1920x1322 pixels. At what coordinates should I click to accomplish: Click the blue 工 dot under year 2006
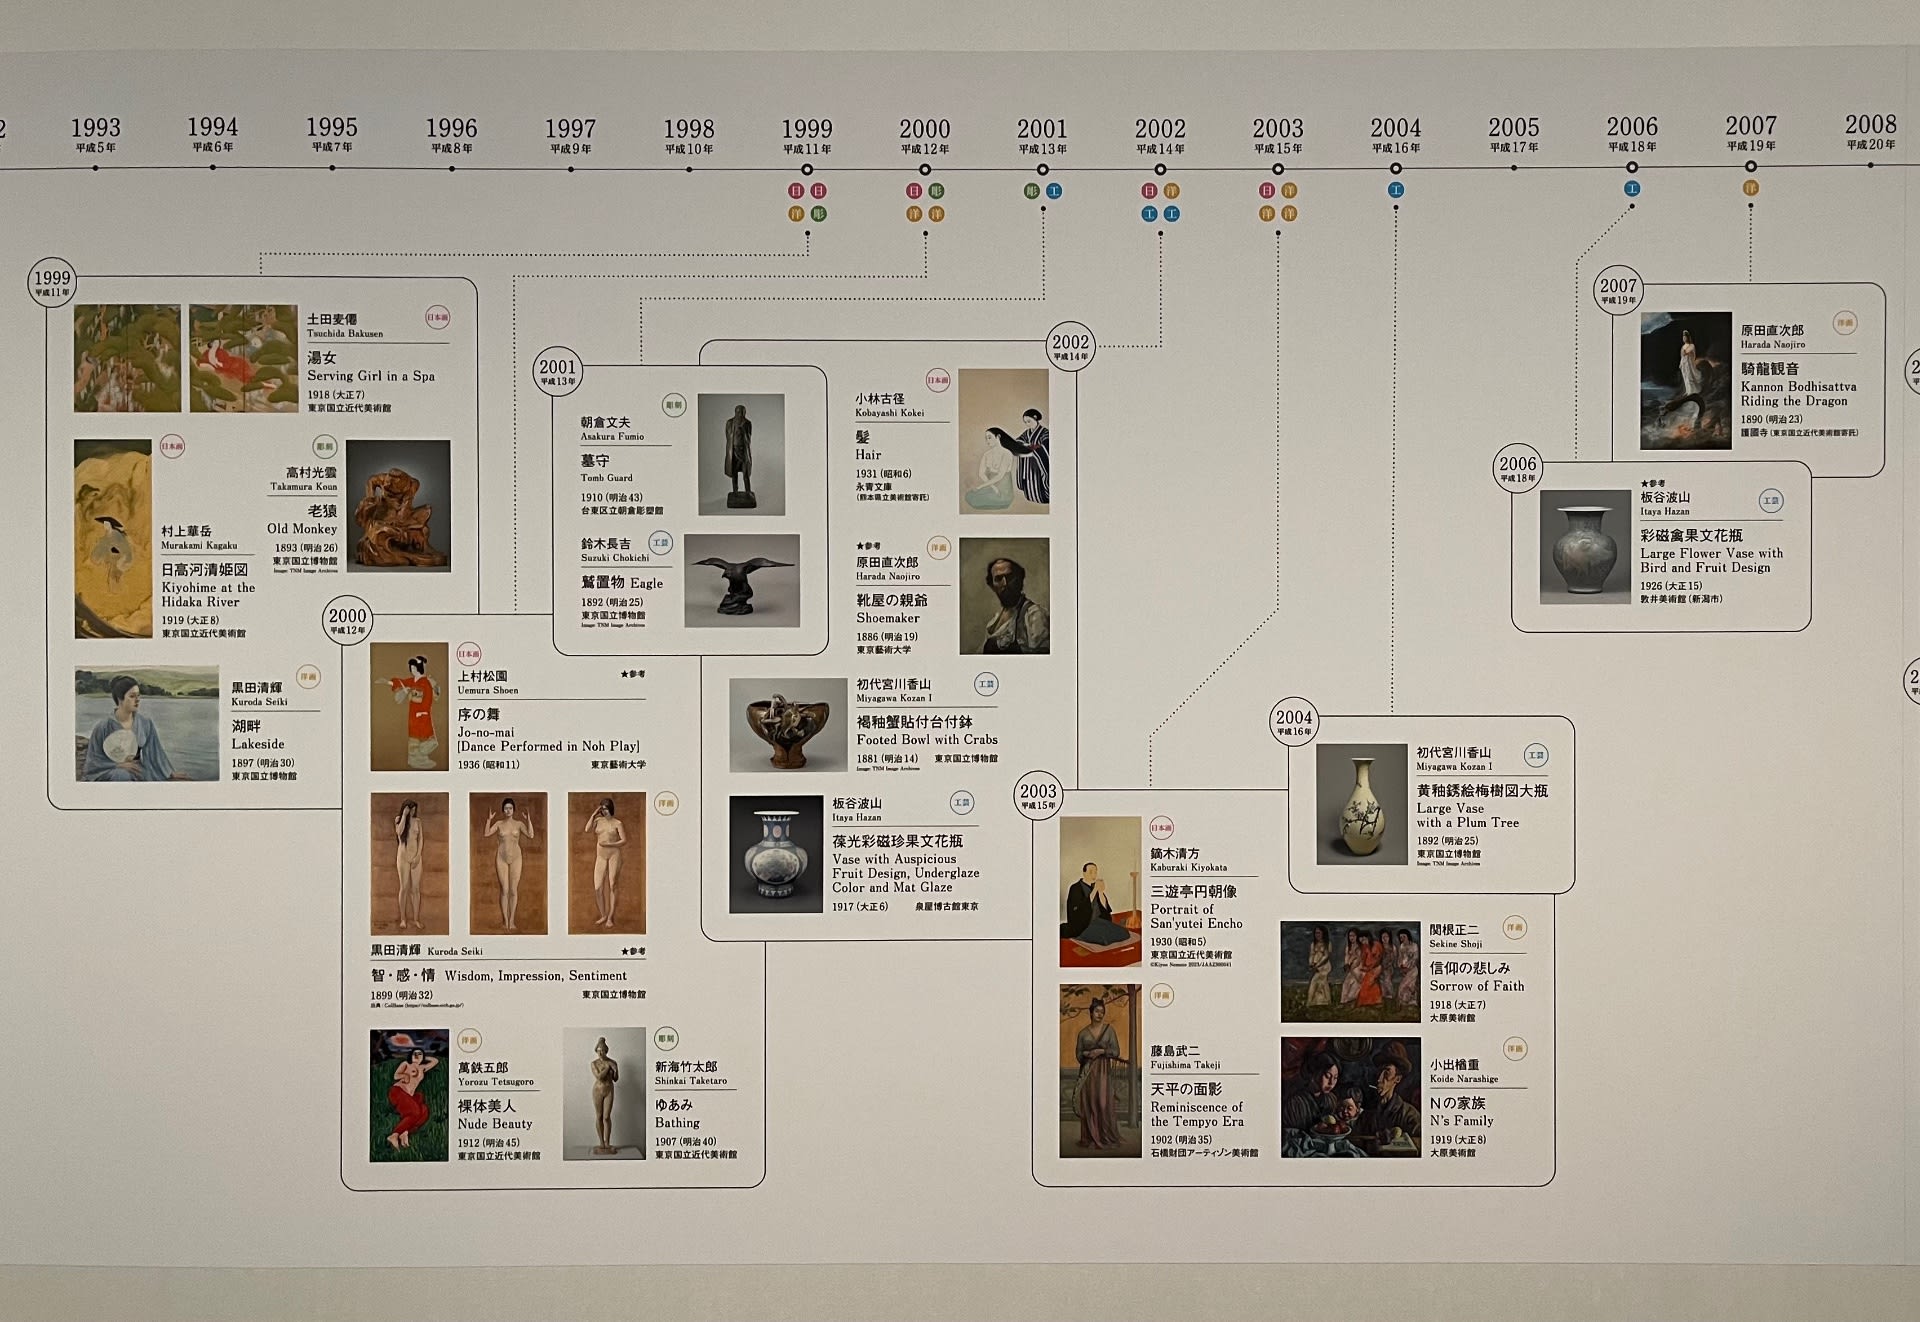pyautogui.click(x=1632, y=189)
